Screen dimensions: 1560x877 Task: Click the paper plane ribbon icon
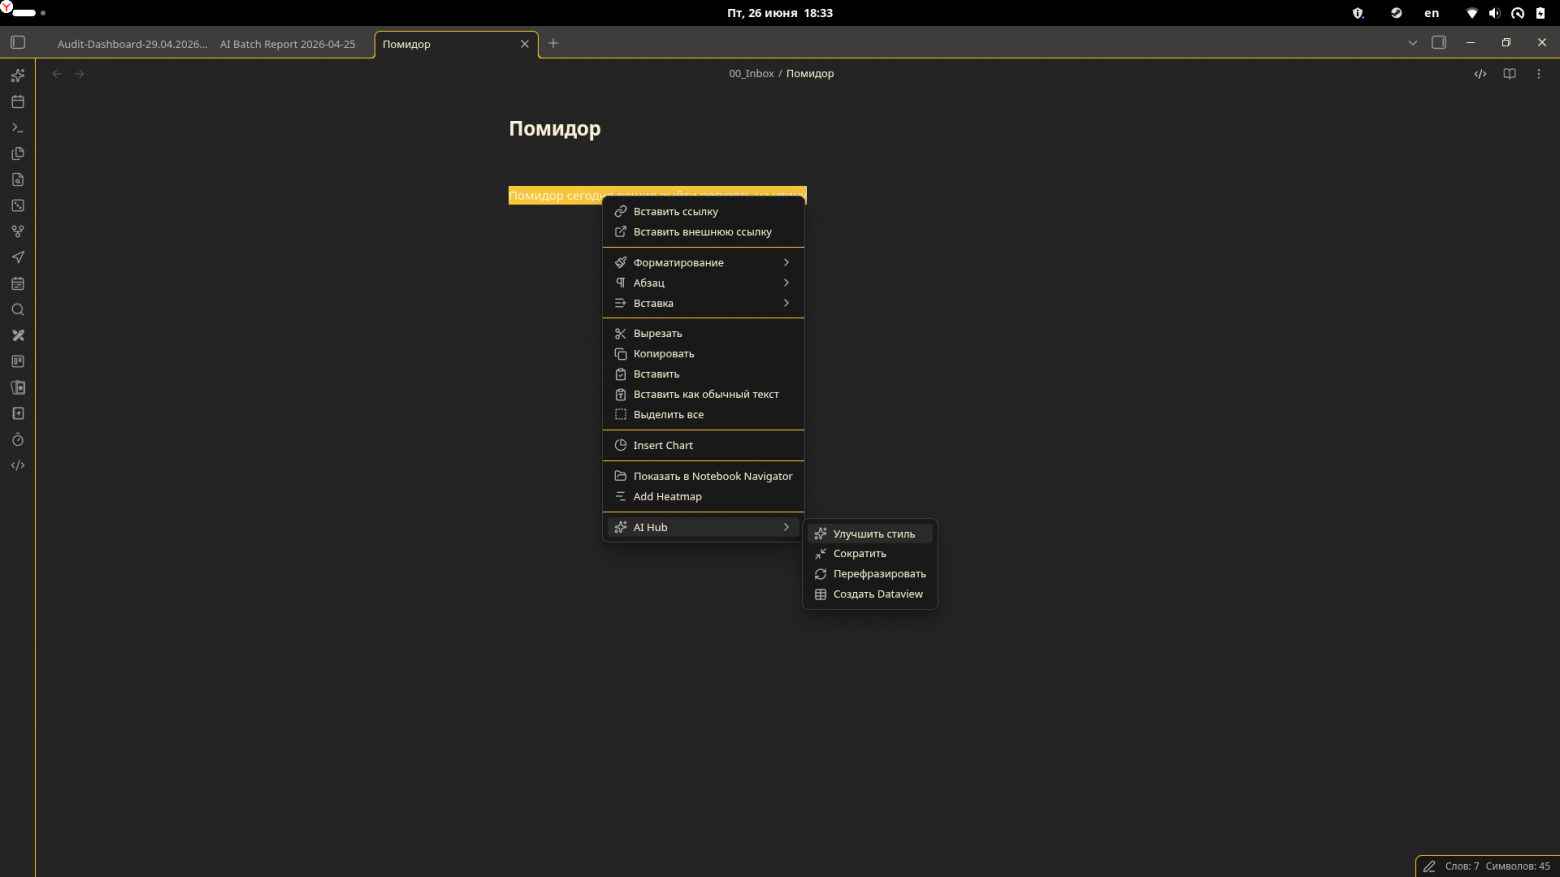pyautogui.click(x=17, y=258)
